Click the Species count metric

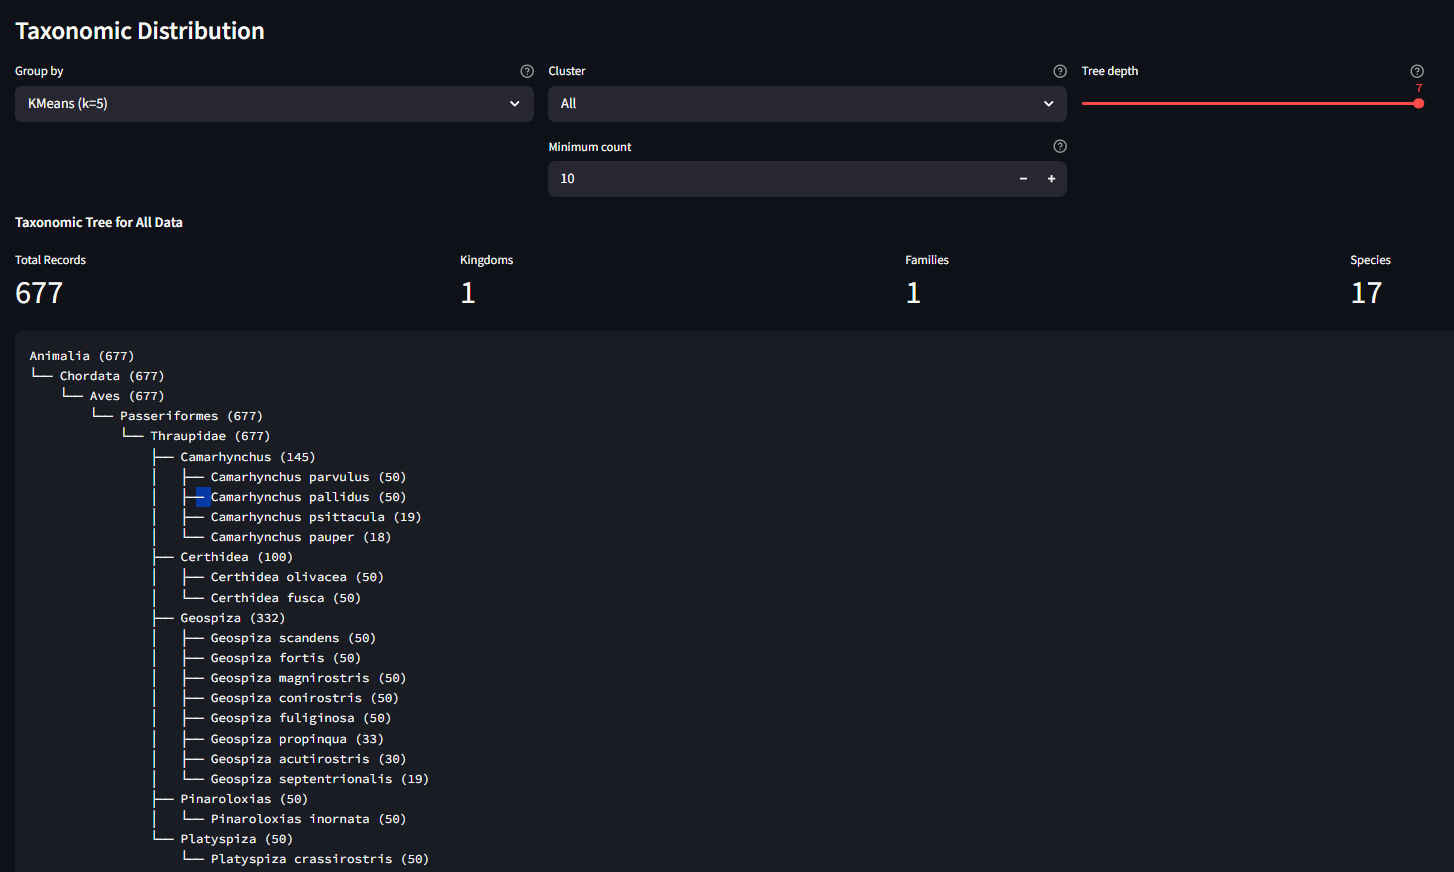pos(1366,293)
